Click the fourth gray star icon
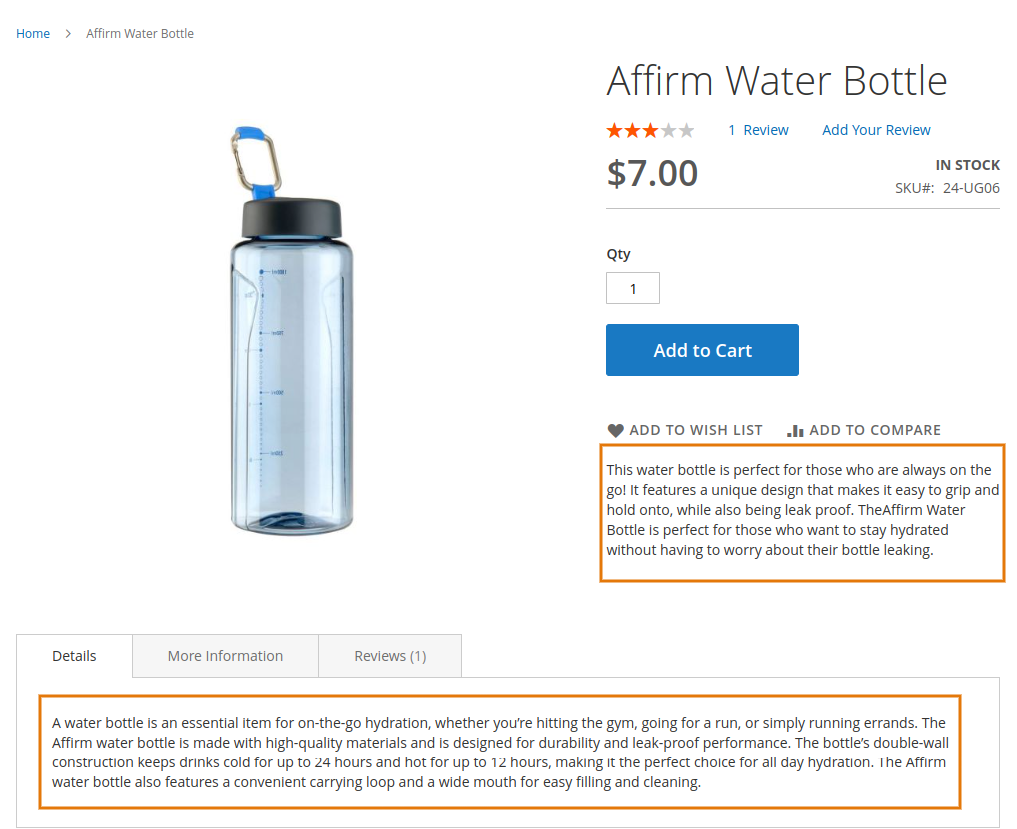This screenshot has height=829, width=1017. click(x=668, y=129)
